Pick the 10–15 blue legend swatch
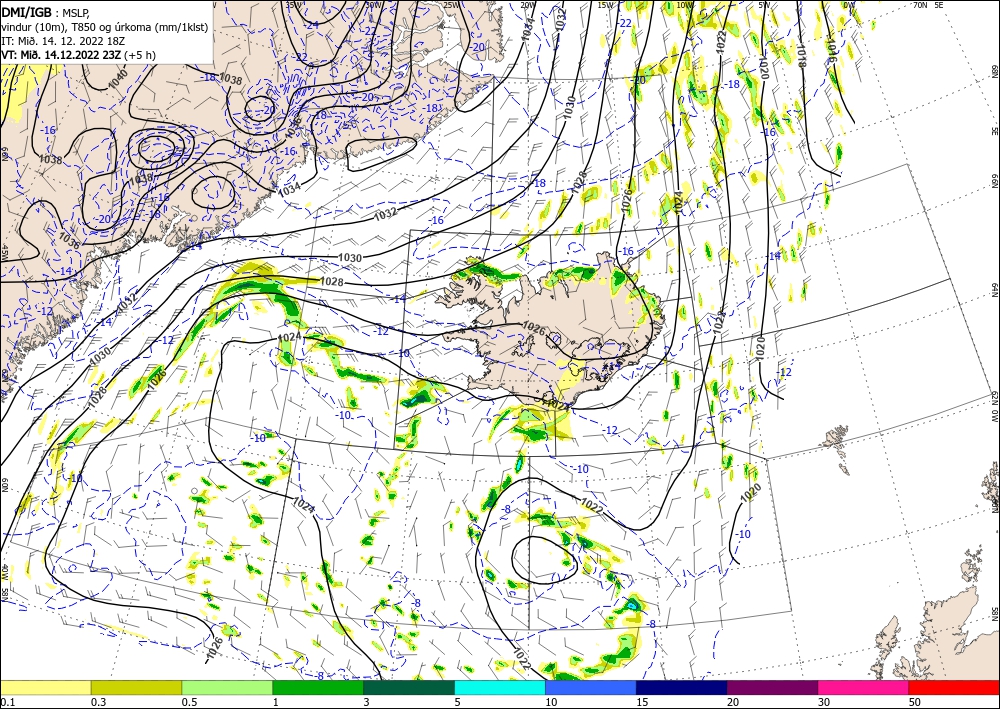The image size is (1000, 709). click(x=591, y=687)
